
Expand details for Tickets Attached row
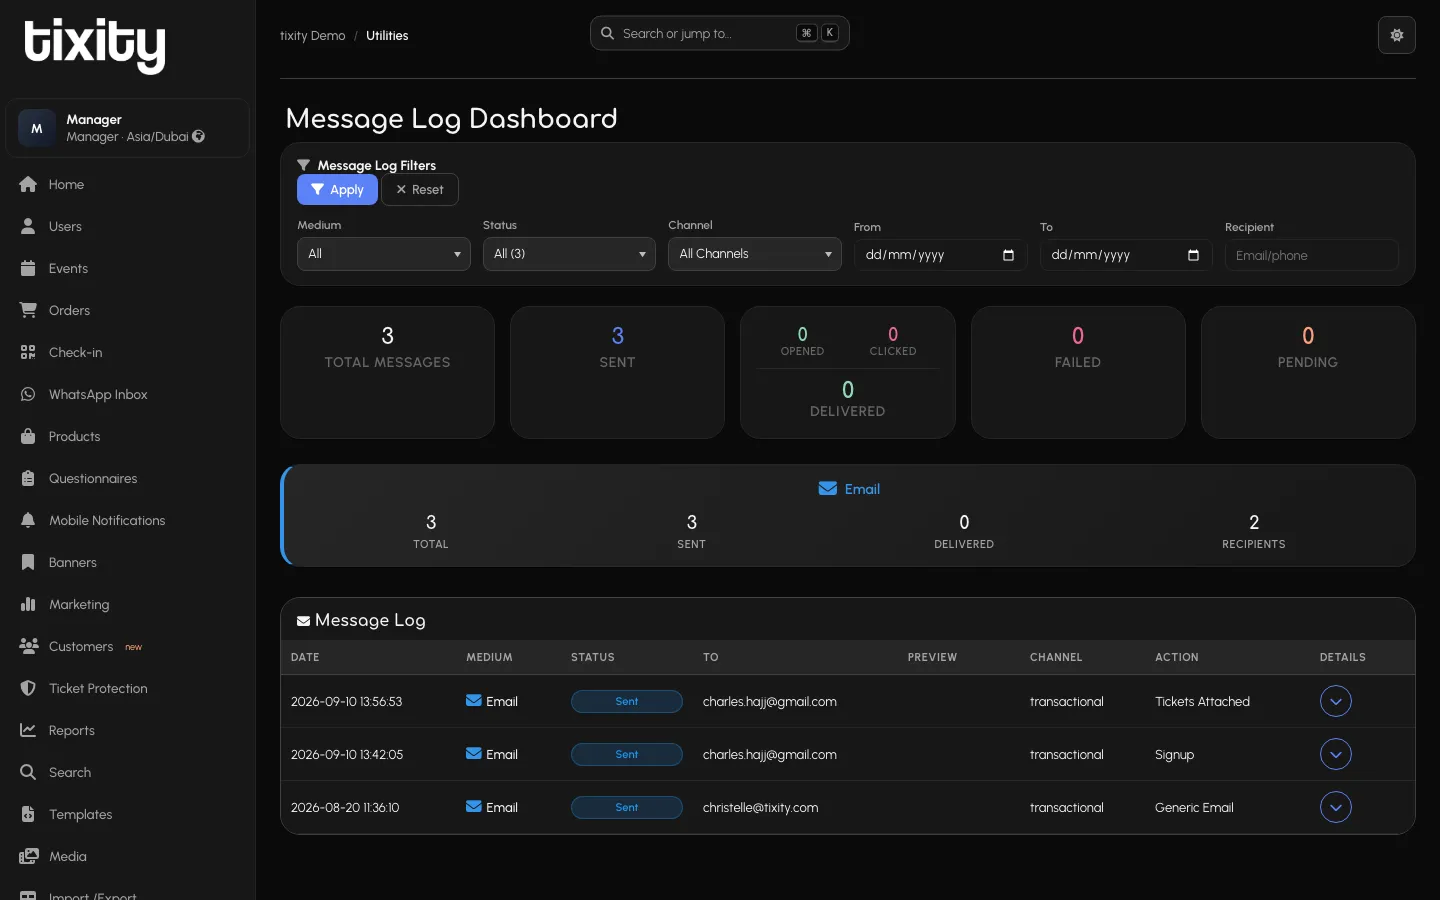click(1336, 701)
